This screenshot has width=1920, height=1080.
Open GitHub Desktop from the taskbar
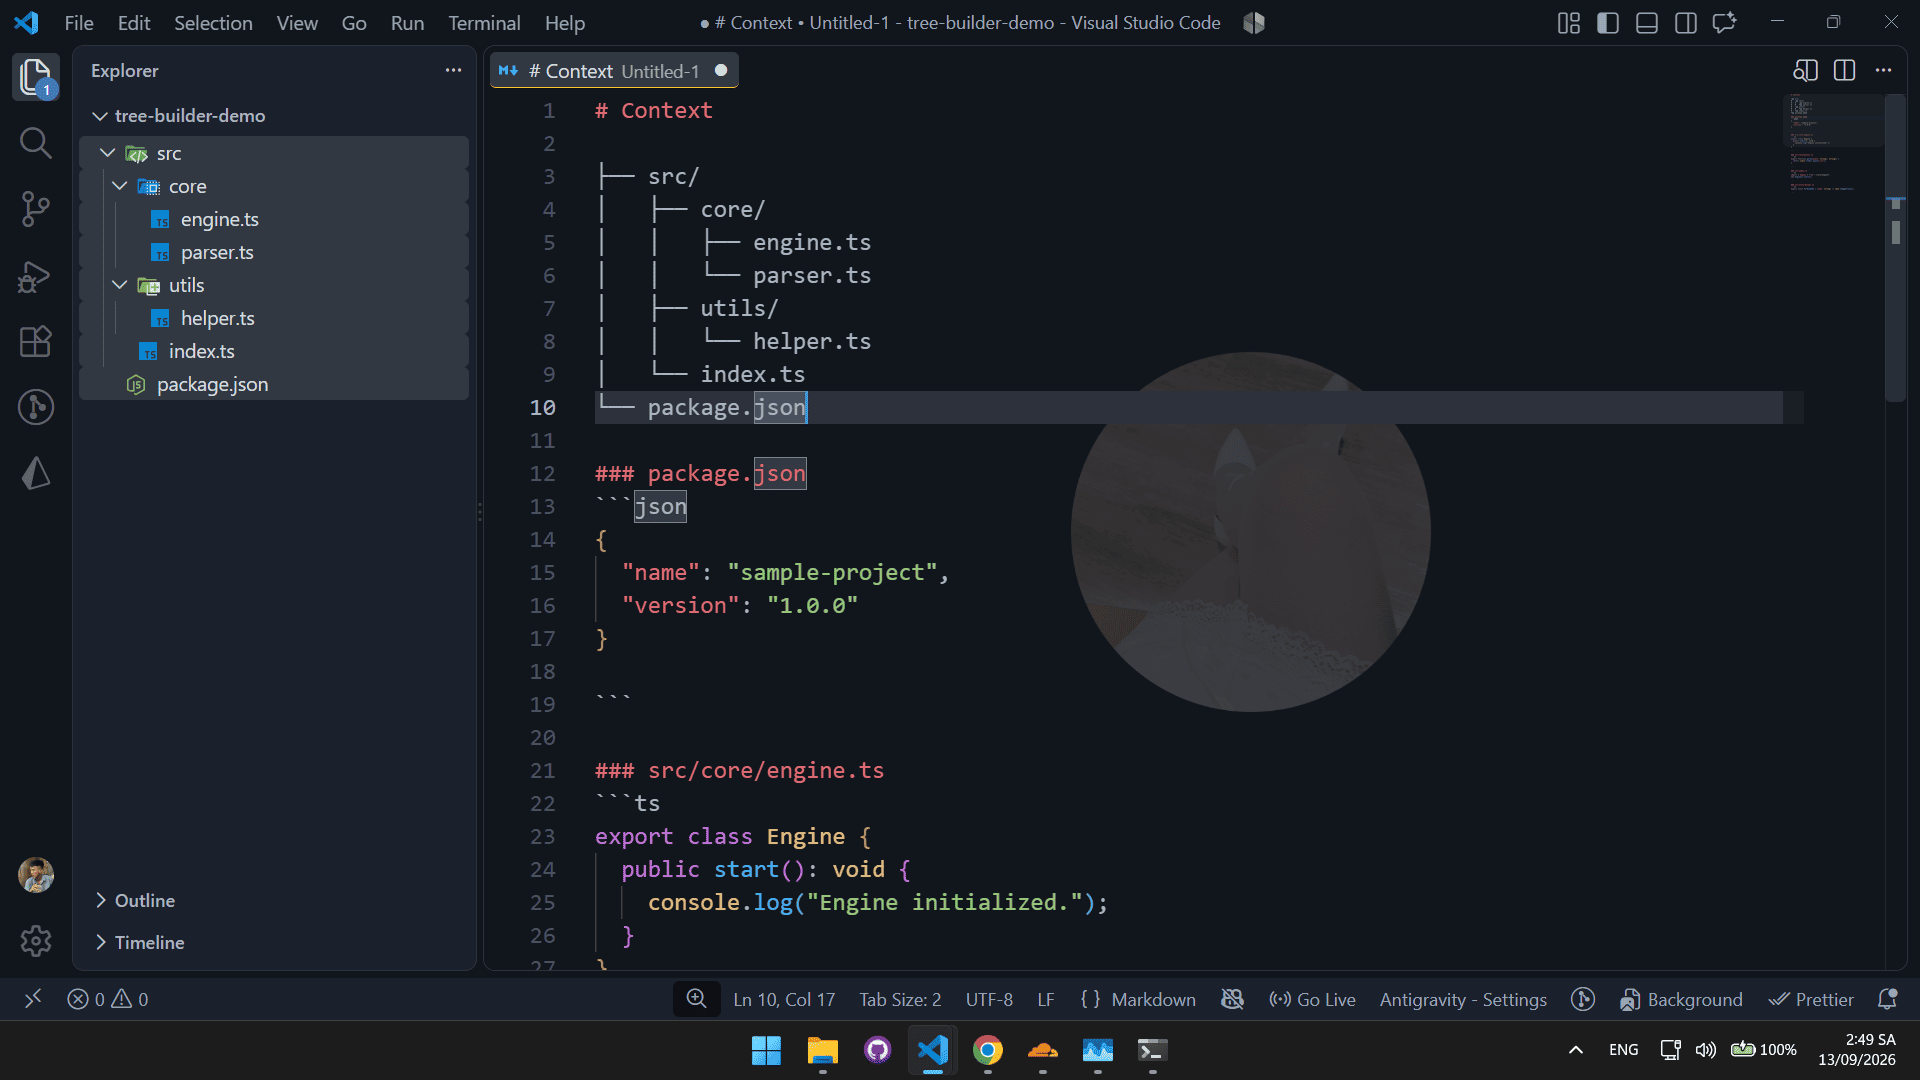[x=878, y=1050]
